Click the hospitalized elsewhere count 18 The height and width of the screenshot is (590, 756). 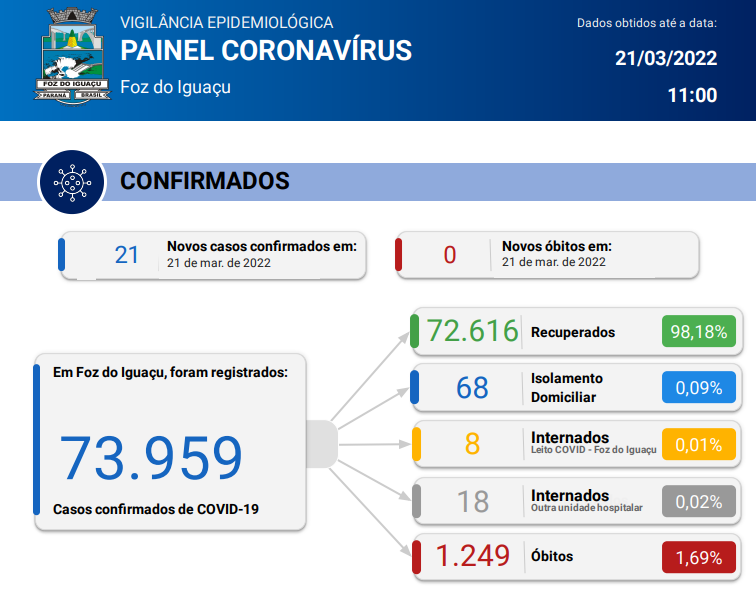[x=473, y=502]
